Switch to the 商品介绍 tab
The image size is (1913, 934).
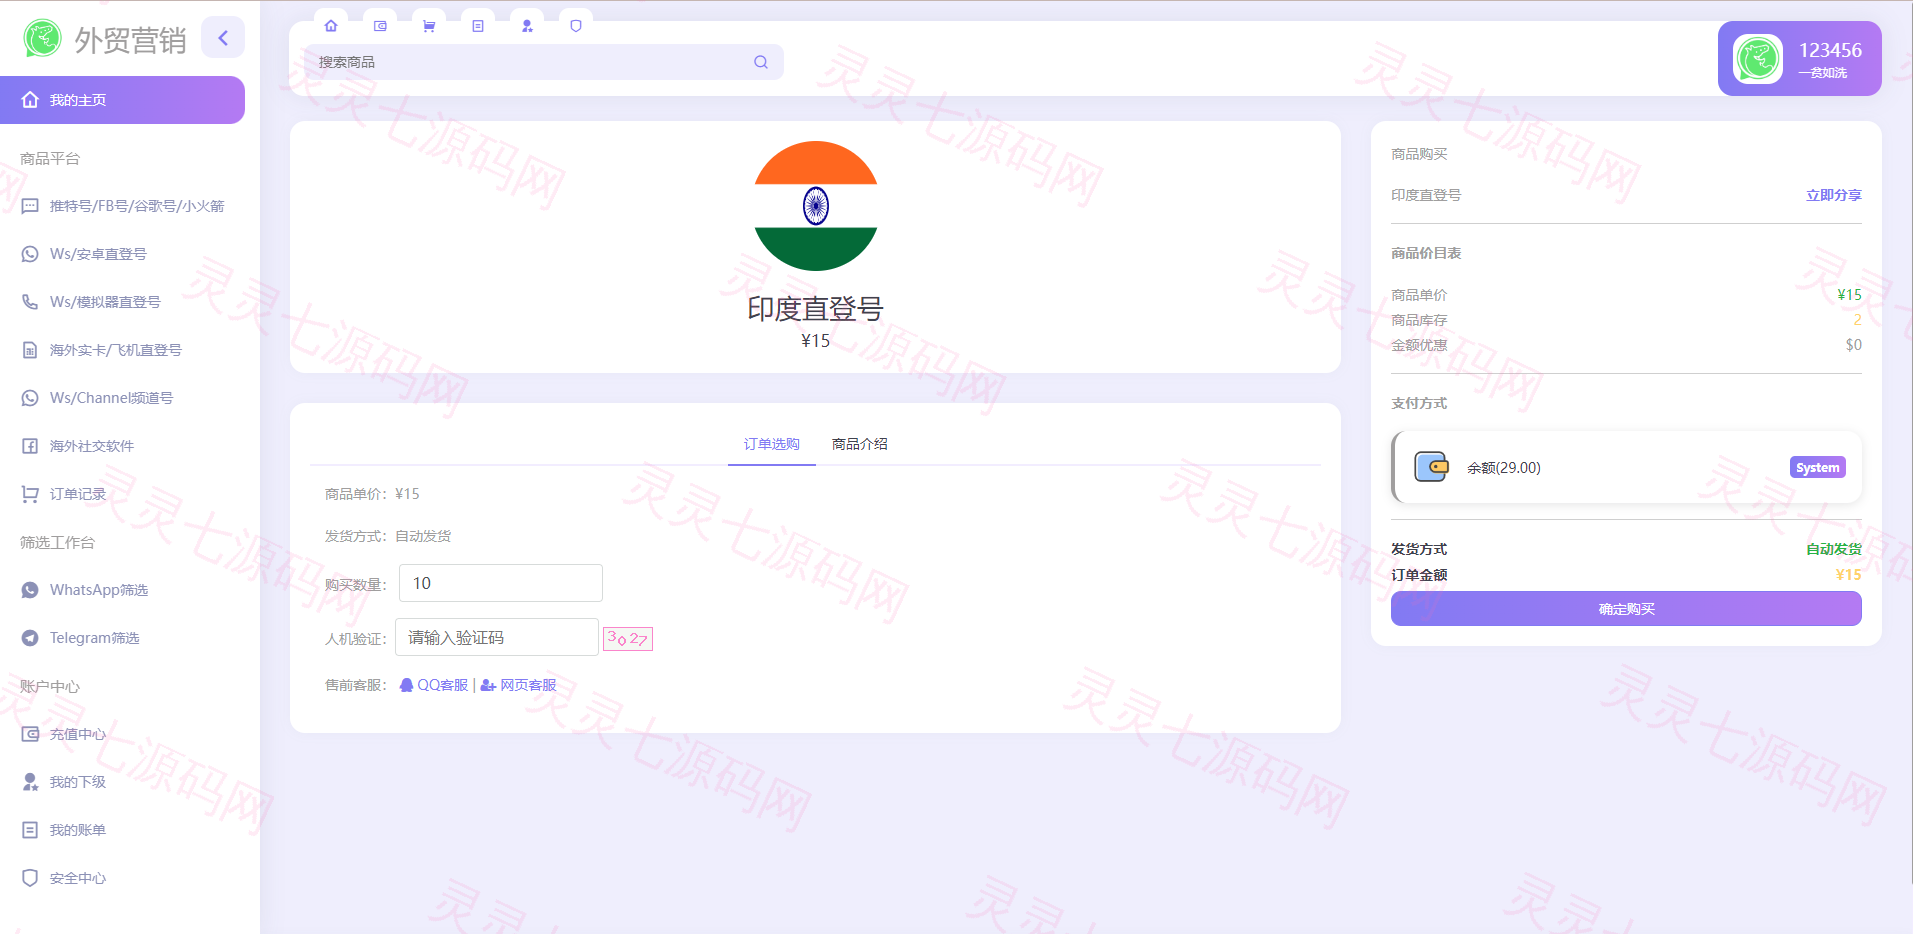coord(860,444)
